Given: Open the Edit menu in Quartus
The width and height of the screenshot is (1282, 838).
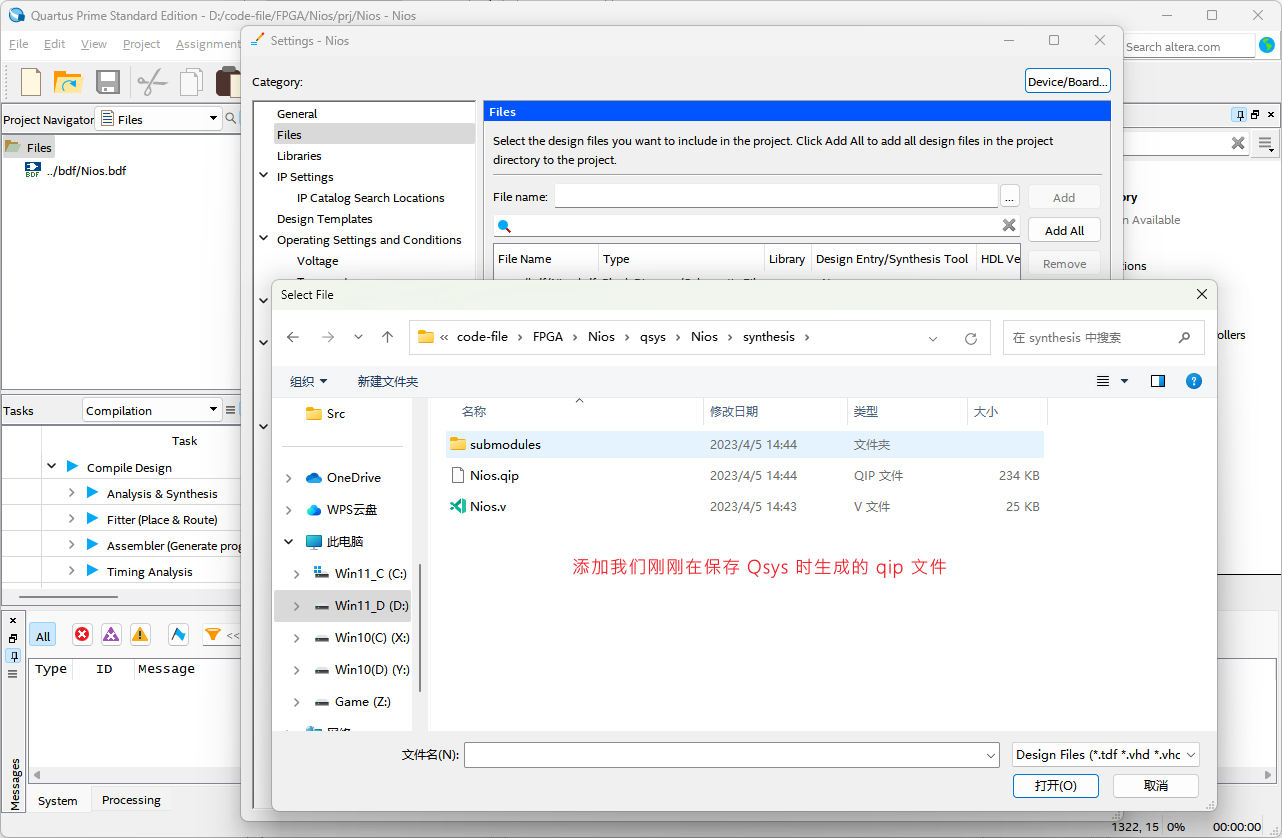Looking at the screenshot, I should pyautogui.click(x=55, y=44).
